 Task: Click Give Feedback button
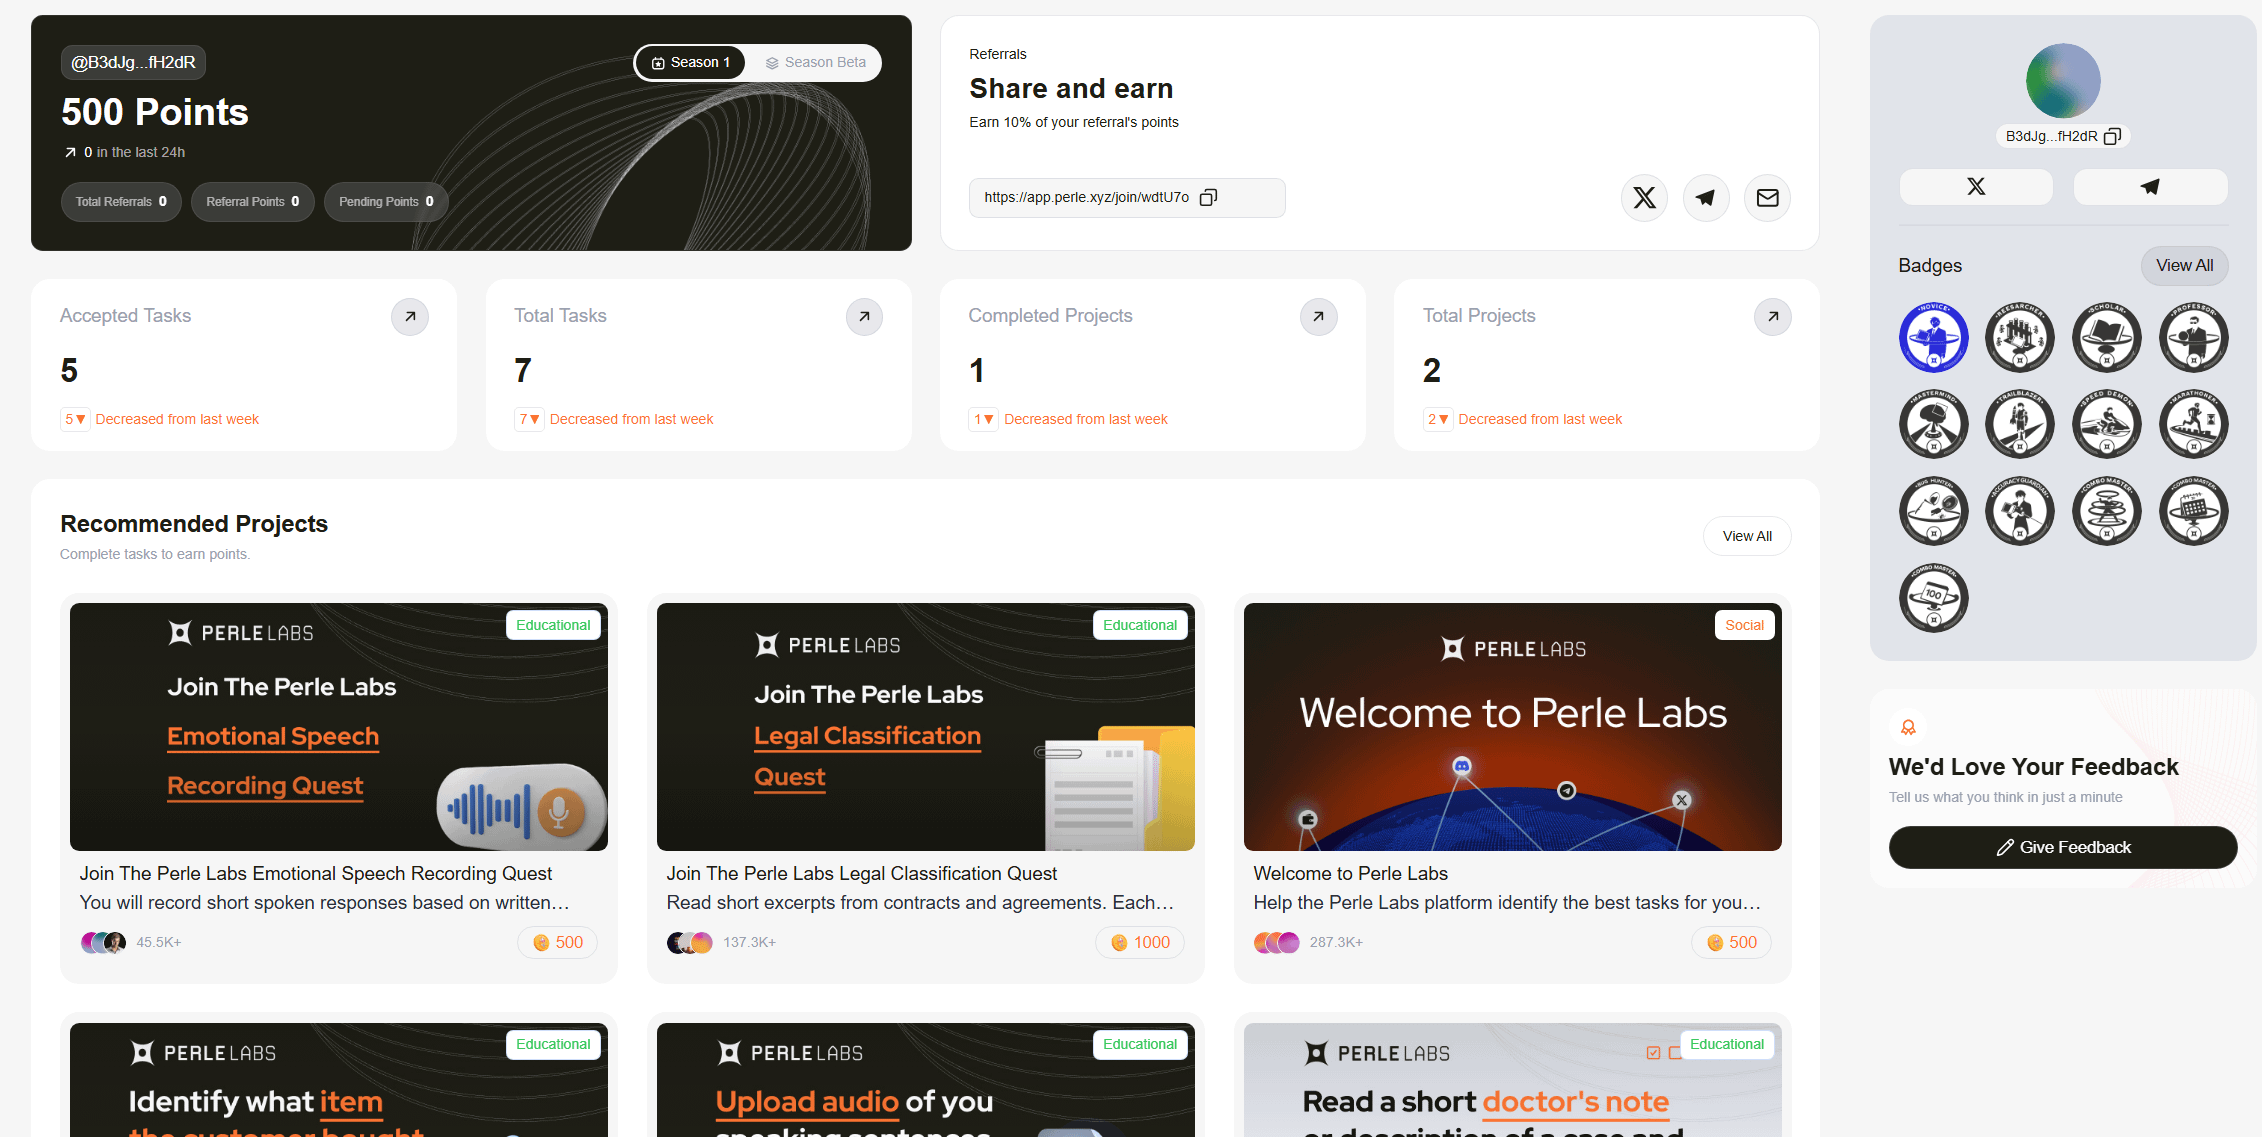point(2062,847)
